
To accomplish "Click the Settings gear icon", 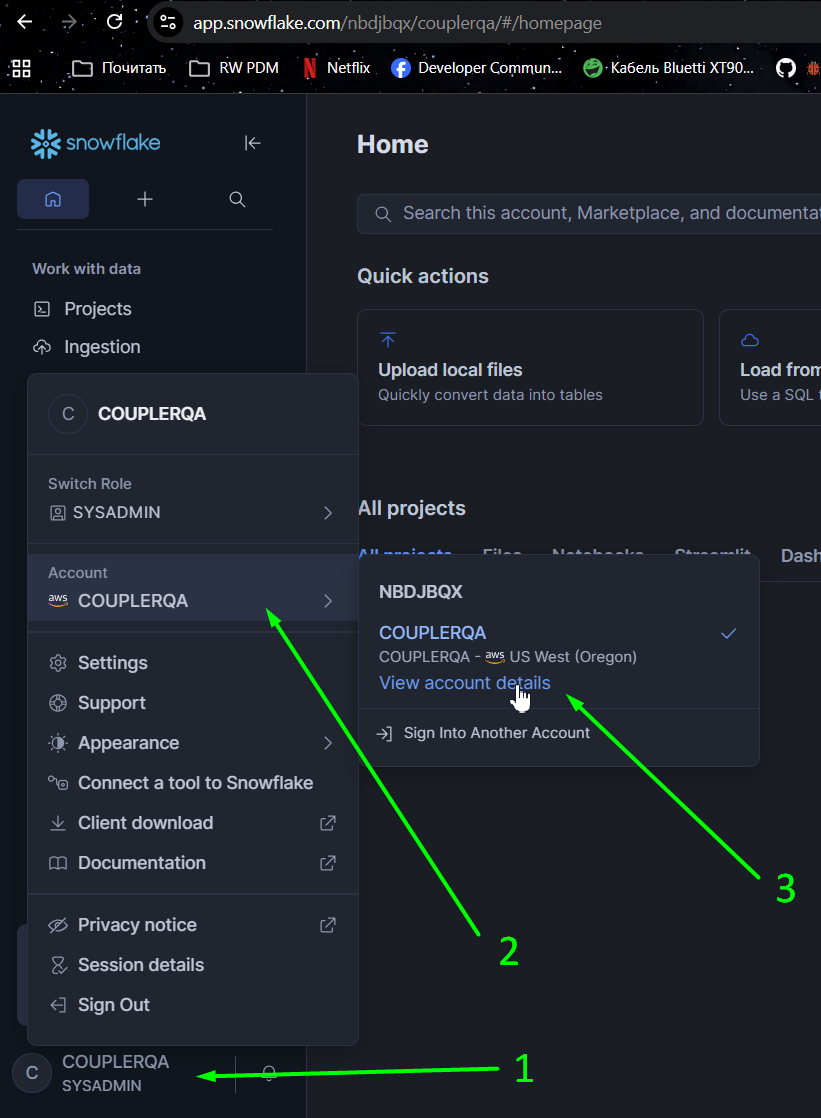I will [x=58, y=662].
